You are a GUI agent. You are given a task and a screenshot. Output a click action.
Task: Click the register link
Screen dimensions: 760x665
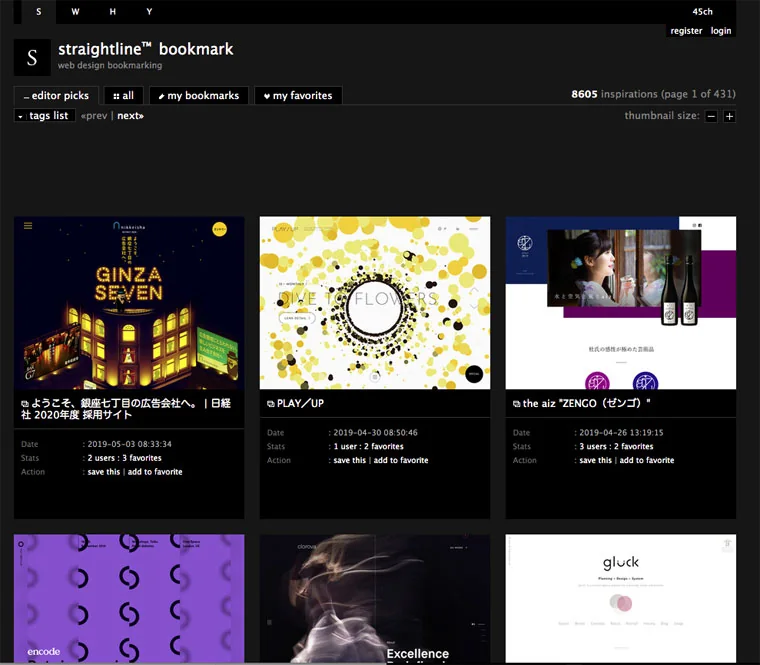[x=686, y=31]
